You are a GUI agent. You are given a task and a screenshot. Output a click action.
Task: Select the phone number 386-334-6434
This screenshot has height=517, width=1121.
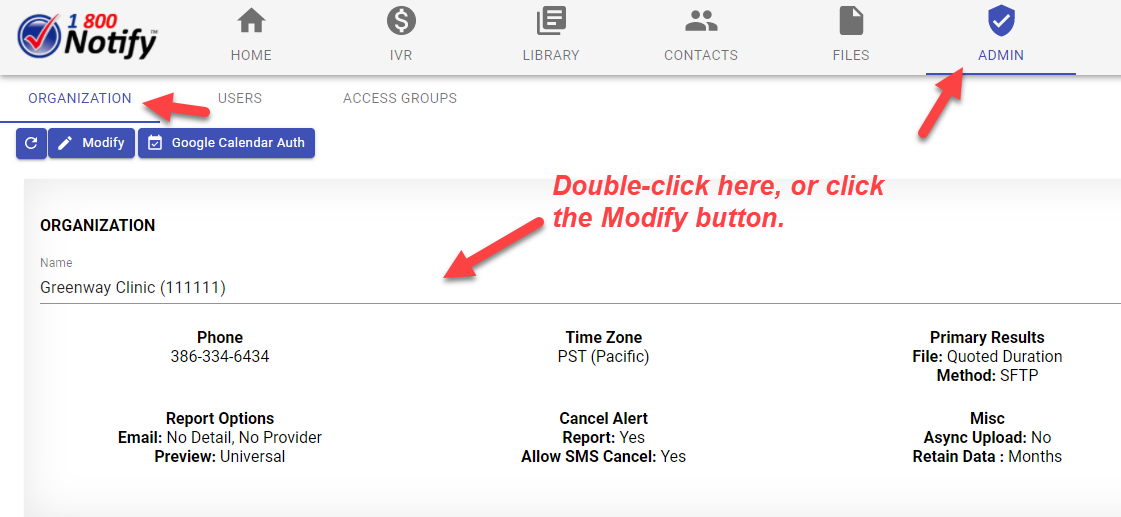pyautogui.click(x=220, y=357)
